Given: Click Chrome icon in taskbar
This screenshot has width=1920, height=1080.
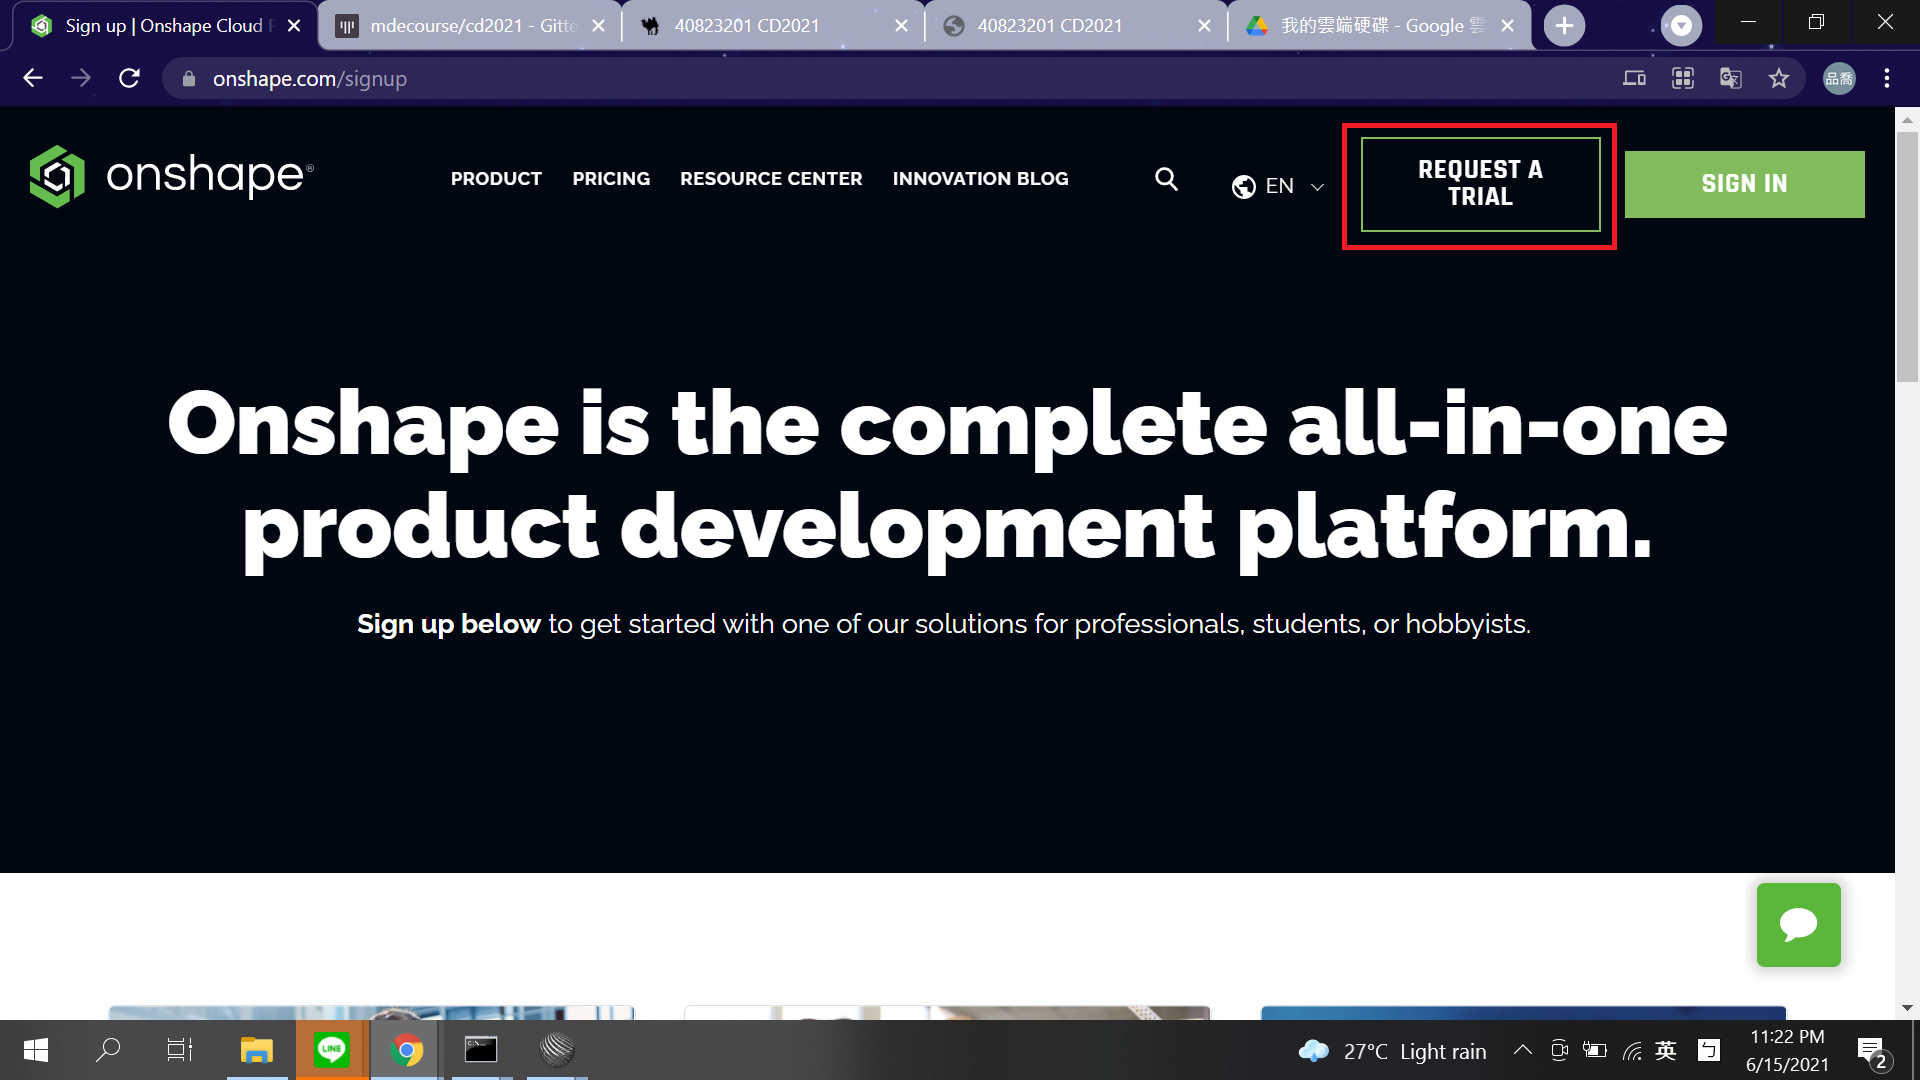Looking at the screenshot, I should 406,1050.
